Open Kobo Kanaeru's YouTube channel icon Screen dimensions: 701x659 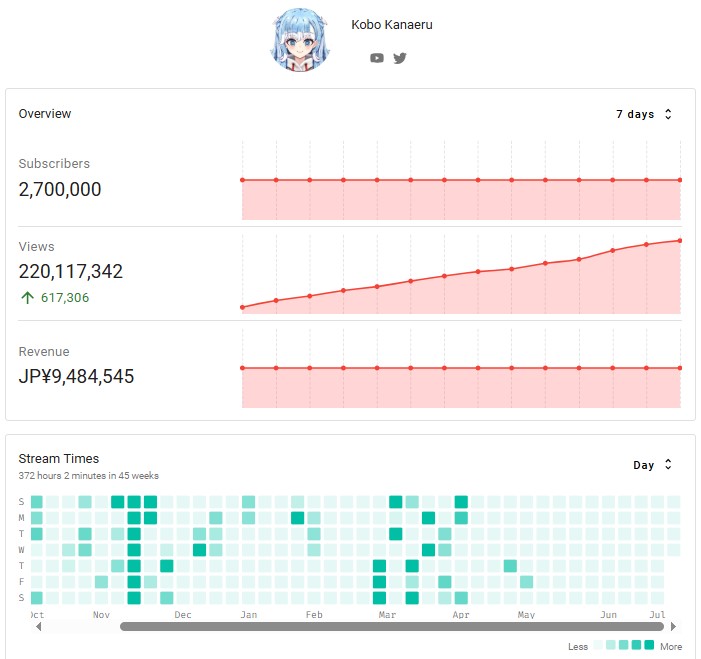pyautogui.click(x=376, y=58)
